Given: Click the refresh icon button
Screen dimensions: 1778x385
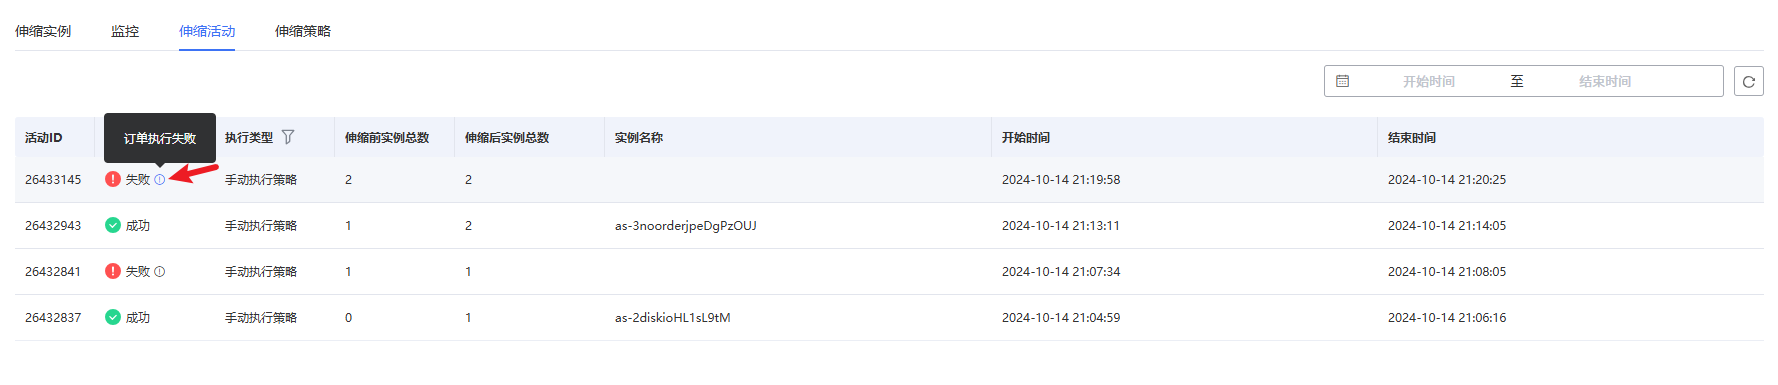Looking at the screenshot, I should 1748,82.
